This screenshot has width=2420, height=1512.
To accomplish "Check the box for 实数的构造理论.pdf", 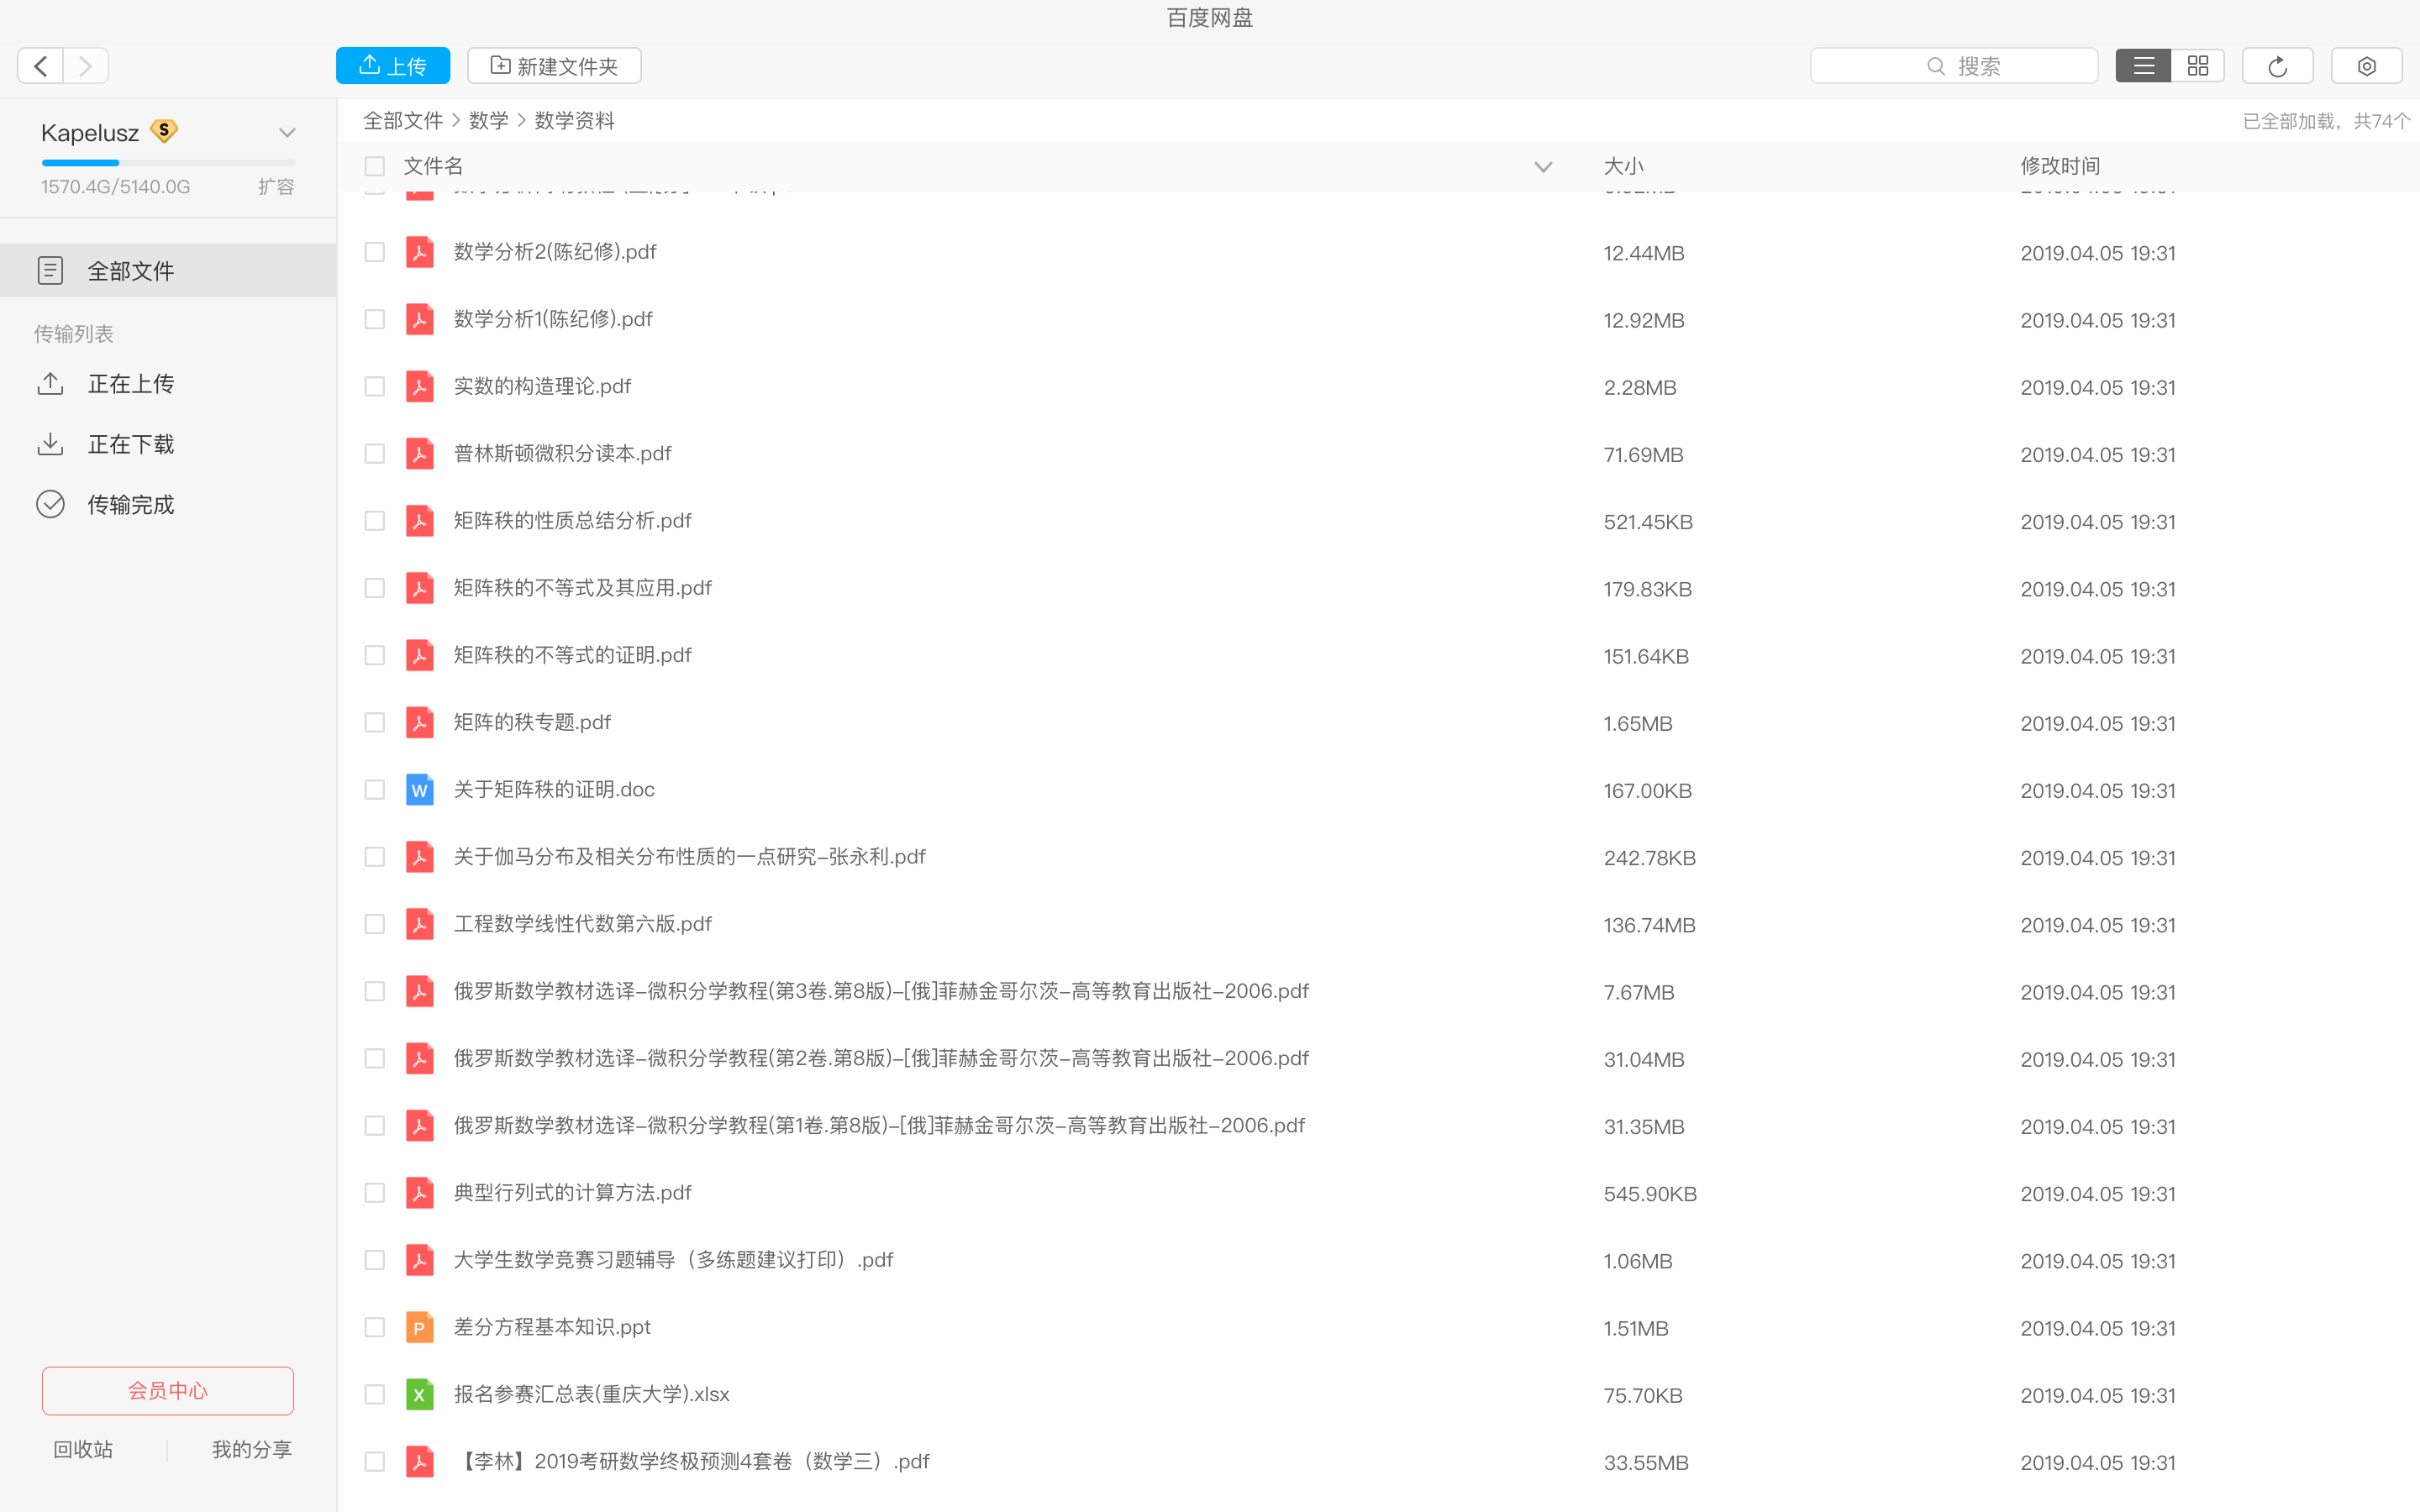I will click(x=375, y=387).
